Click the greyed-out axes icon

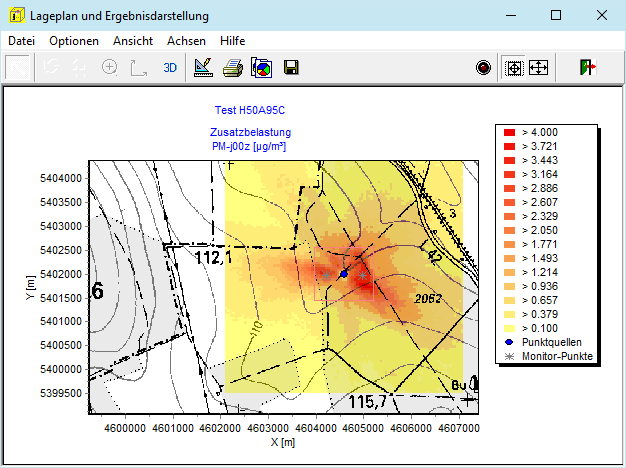(139, 67)
